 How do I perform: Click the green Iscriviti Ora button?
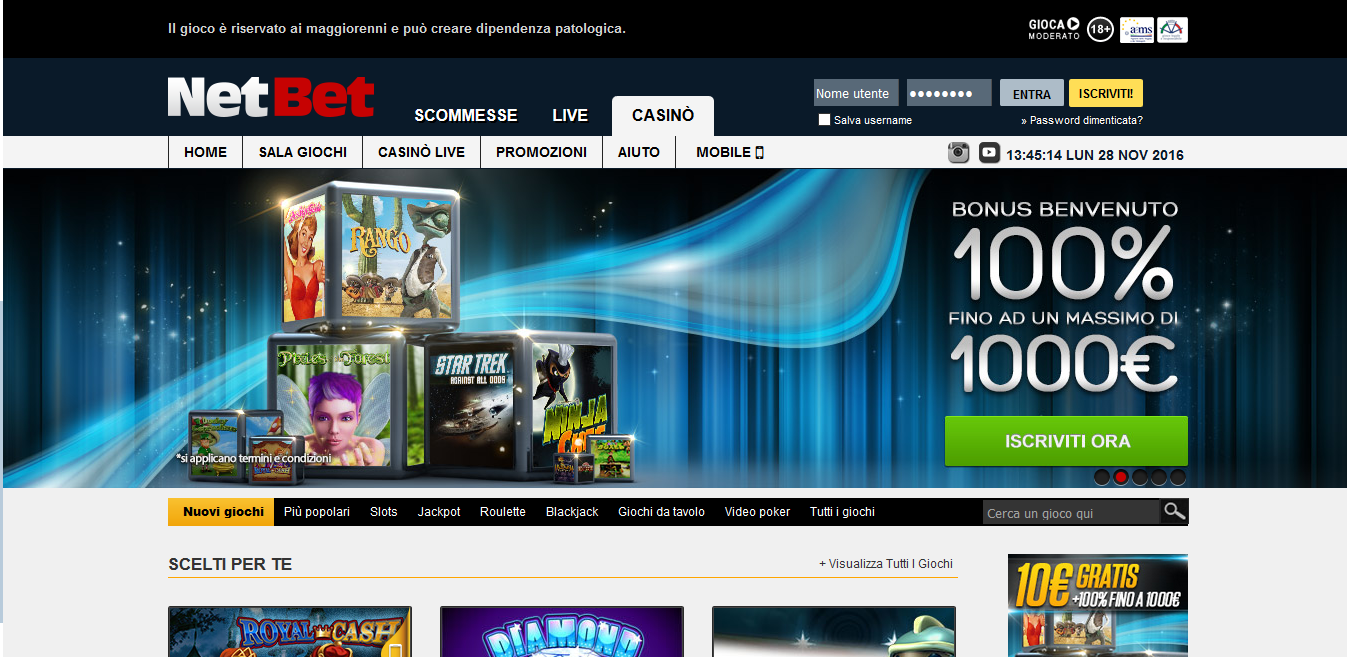(x=1067, y=441)
